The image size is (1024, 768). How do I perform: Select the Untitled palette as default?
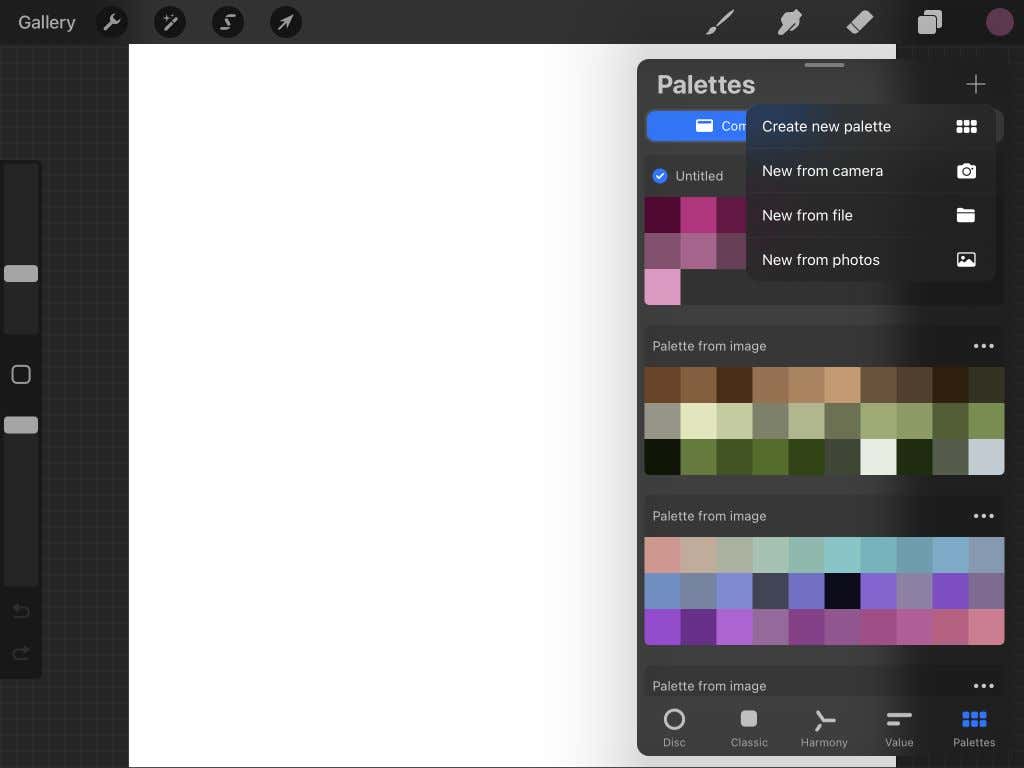click(660, 176)
